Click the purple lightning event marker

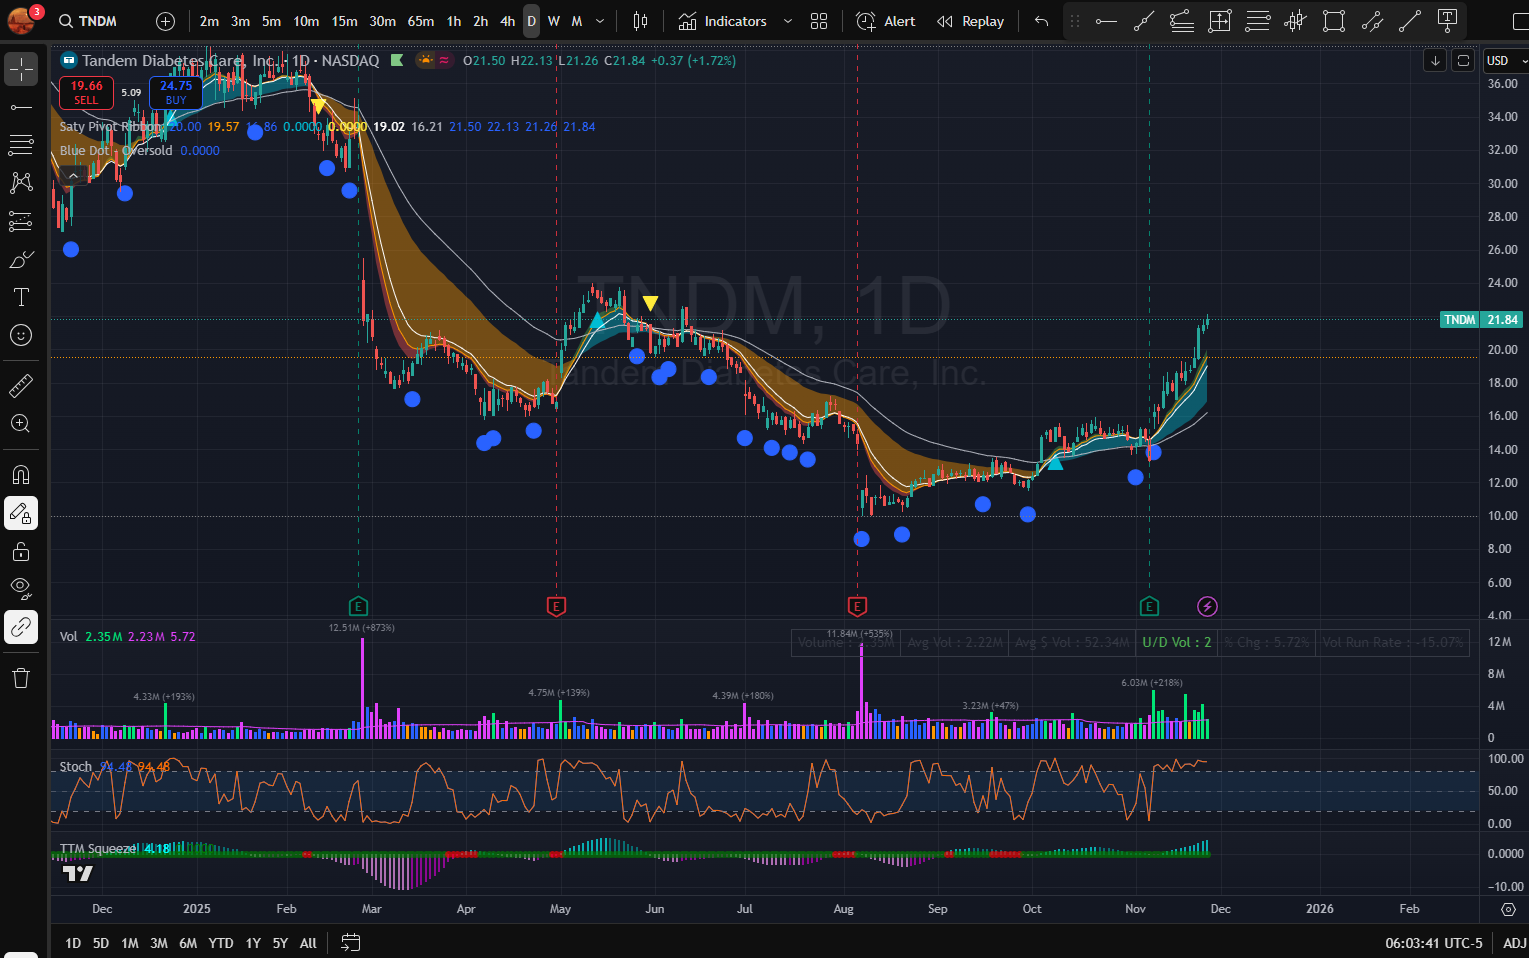tap(1207, 606)
